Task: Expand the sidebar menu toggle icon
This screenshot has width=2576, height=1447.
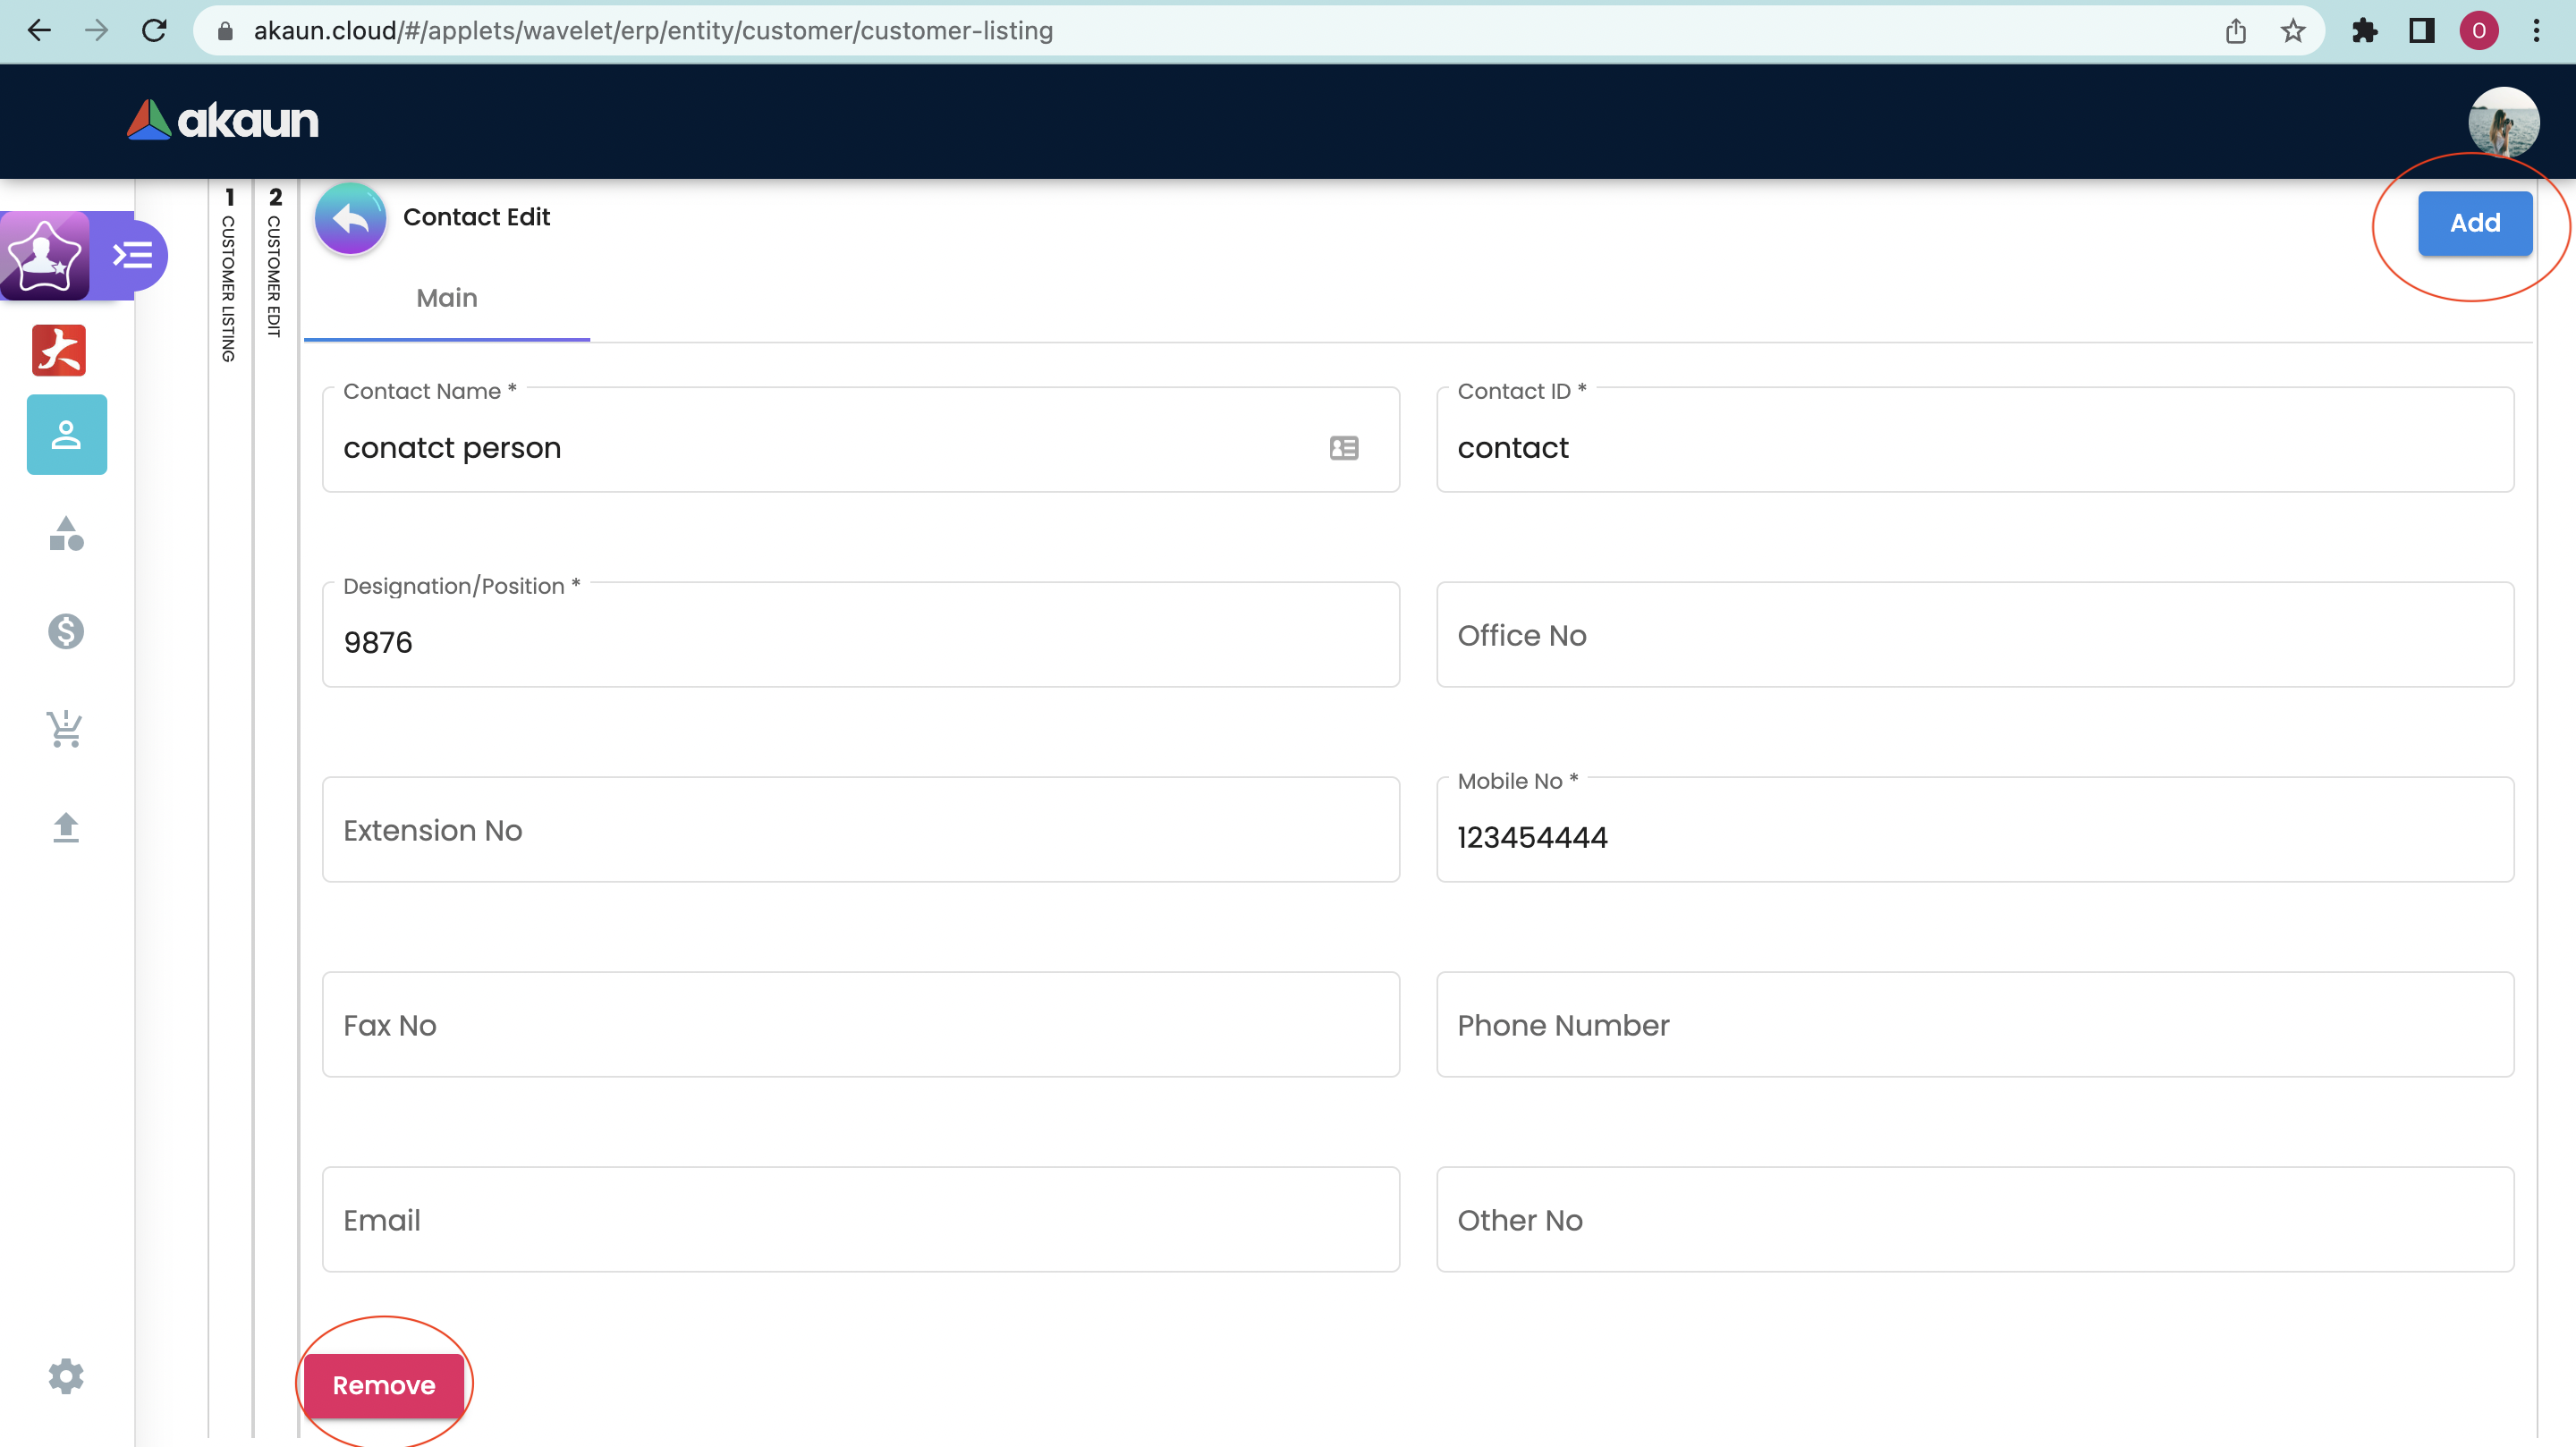Action: point(133,255)
